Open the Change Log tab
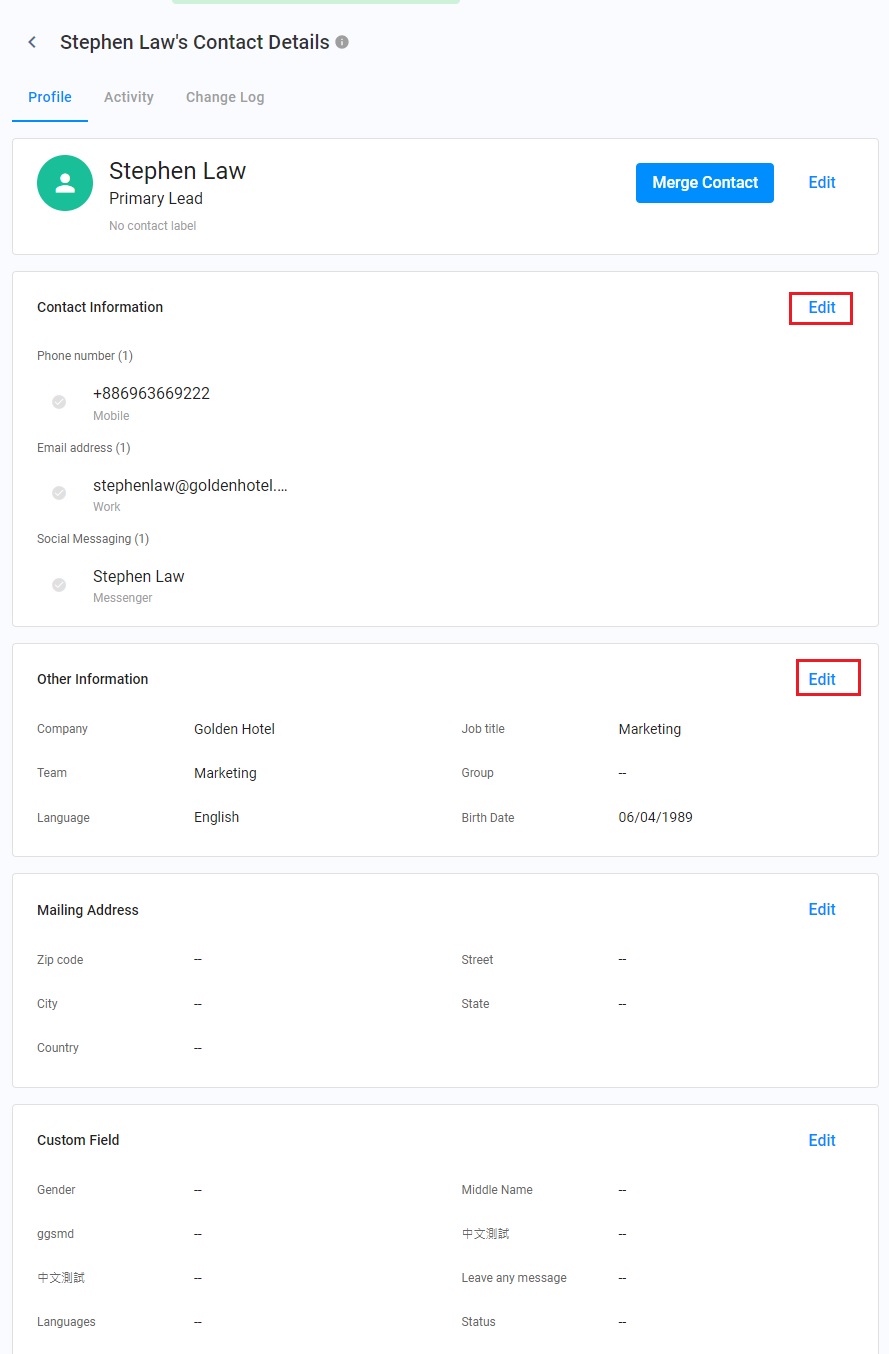The image size is (889, 1354). click(x=225, y=97)
